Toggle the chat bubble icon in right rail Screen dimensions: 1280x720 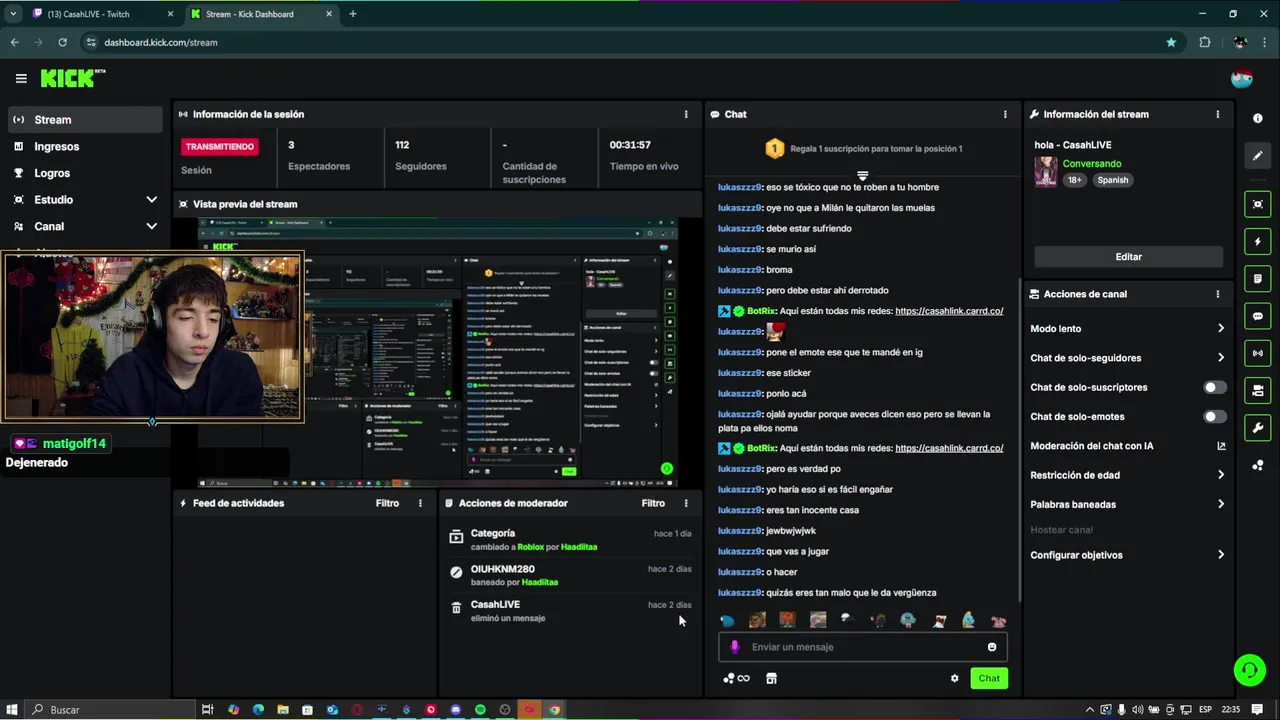(x=1258, y=316)
